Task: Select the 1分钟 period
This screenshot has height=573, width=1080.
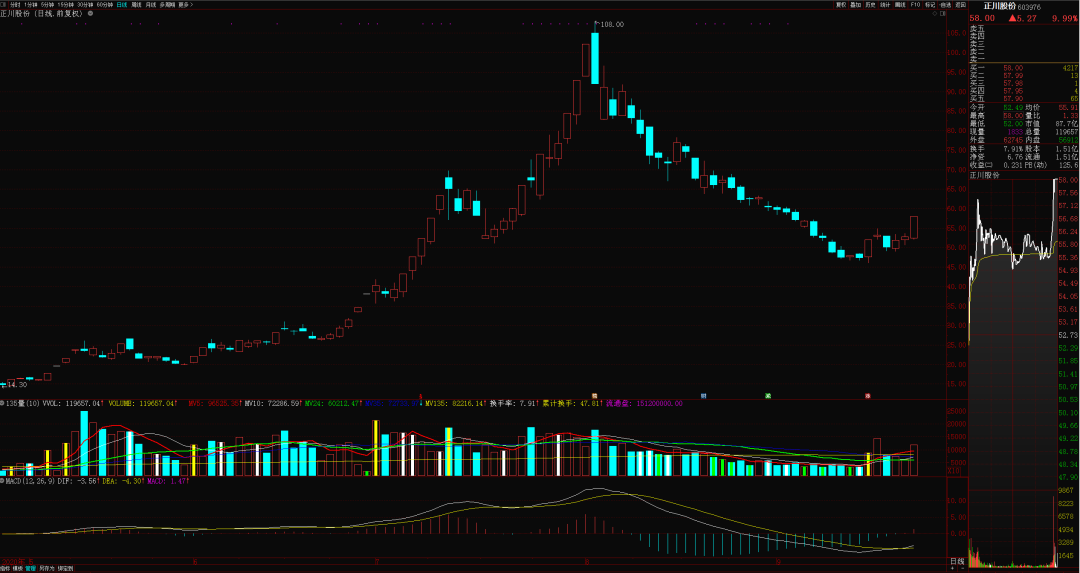Action: pyautogui.click(x=30, y=5)
